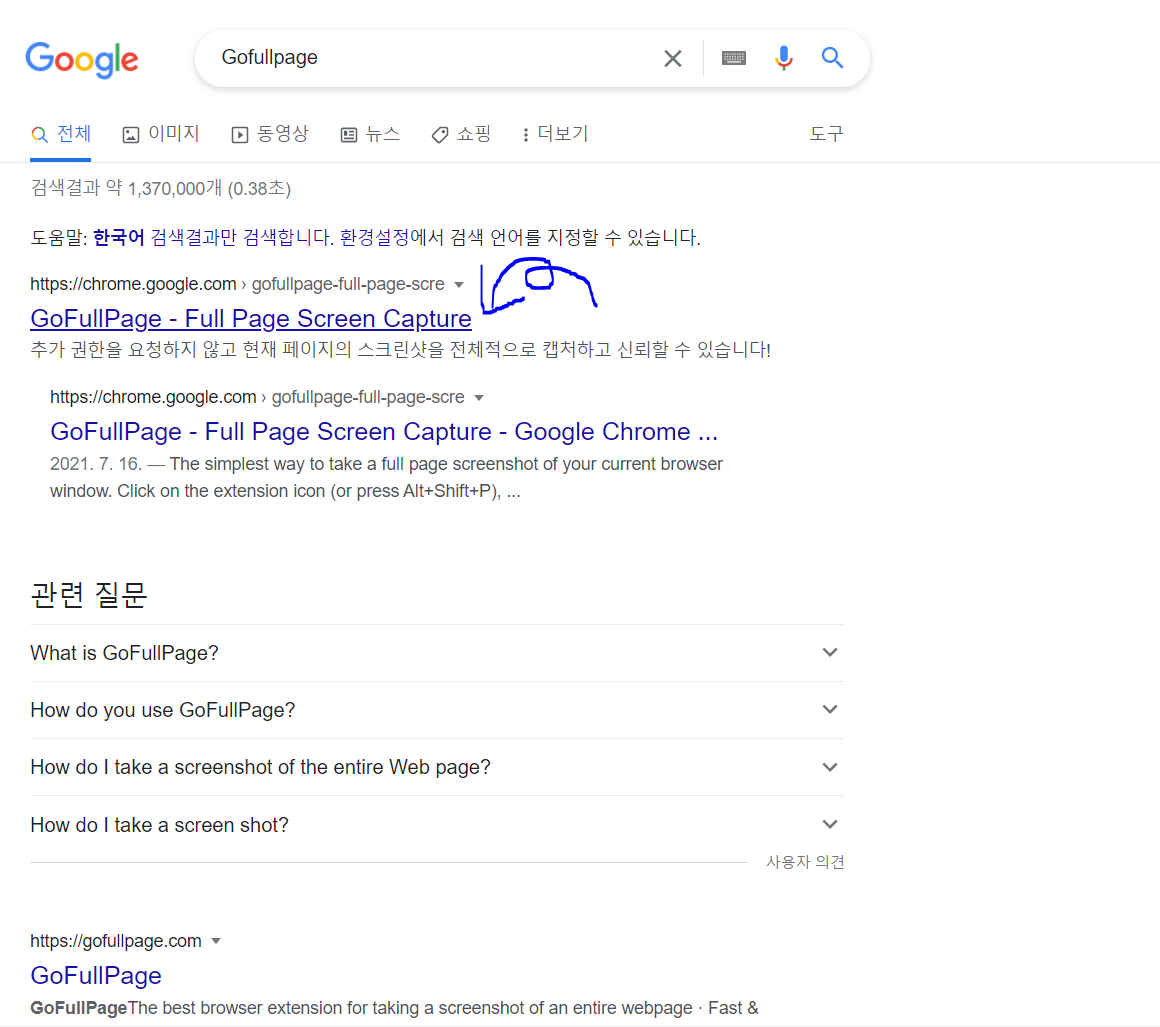Open GoFullPage - Google Chrome result link
Image resolution: width=1160 pixels, height=1027 pixels.
[x=384, y=431]
